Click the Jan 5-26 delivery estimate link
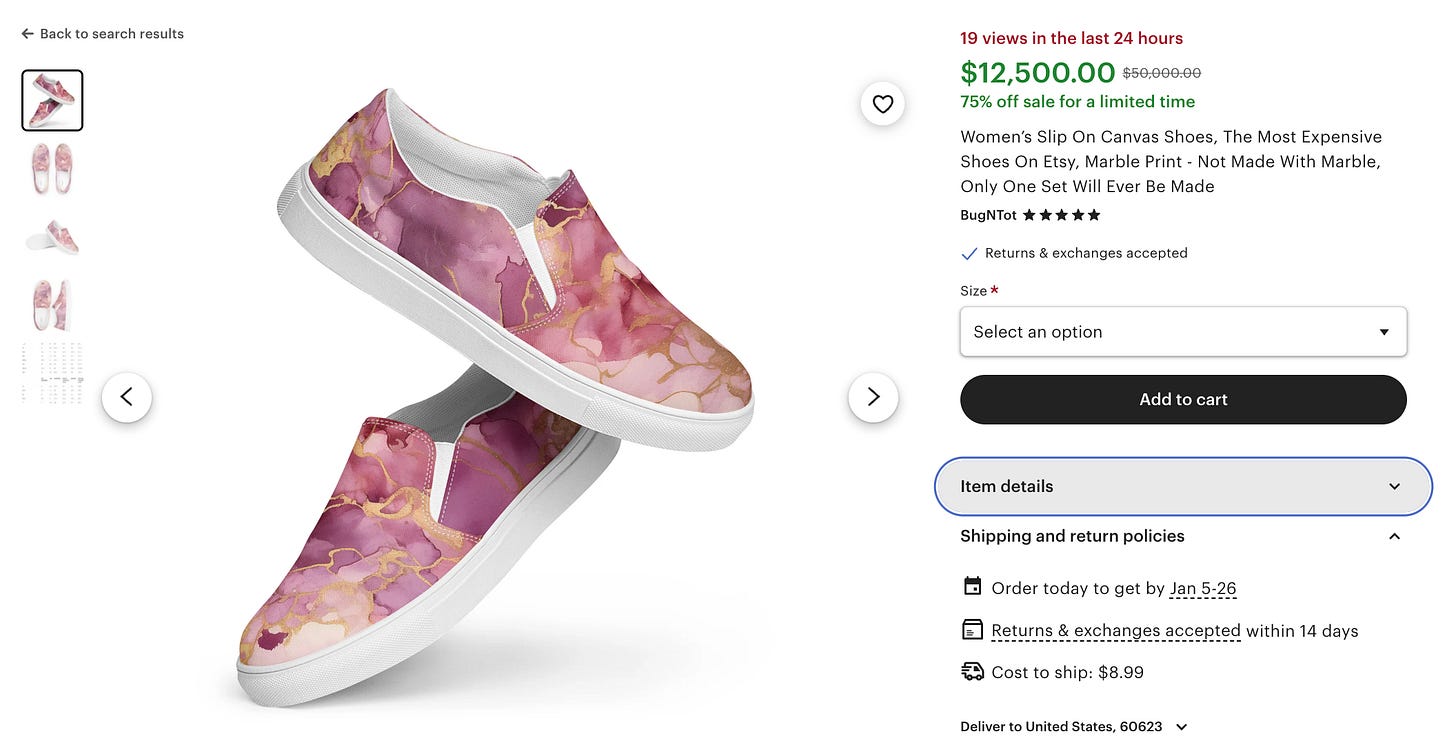Image resolution: width=1456 pixels, height=740 pixels. coord(1203,588)
